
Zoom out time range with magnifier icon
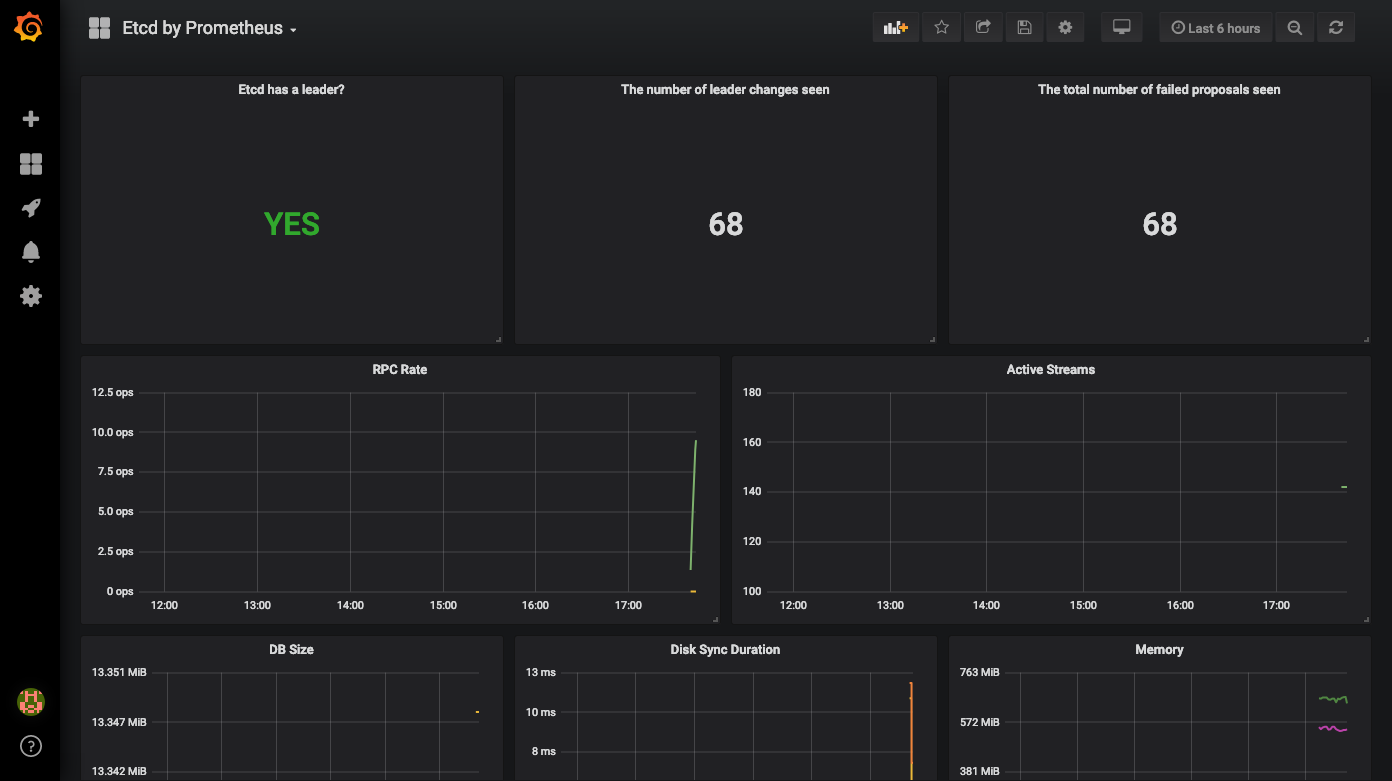click(x=1295, y=28)
